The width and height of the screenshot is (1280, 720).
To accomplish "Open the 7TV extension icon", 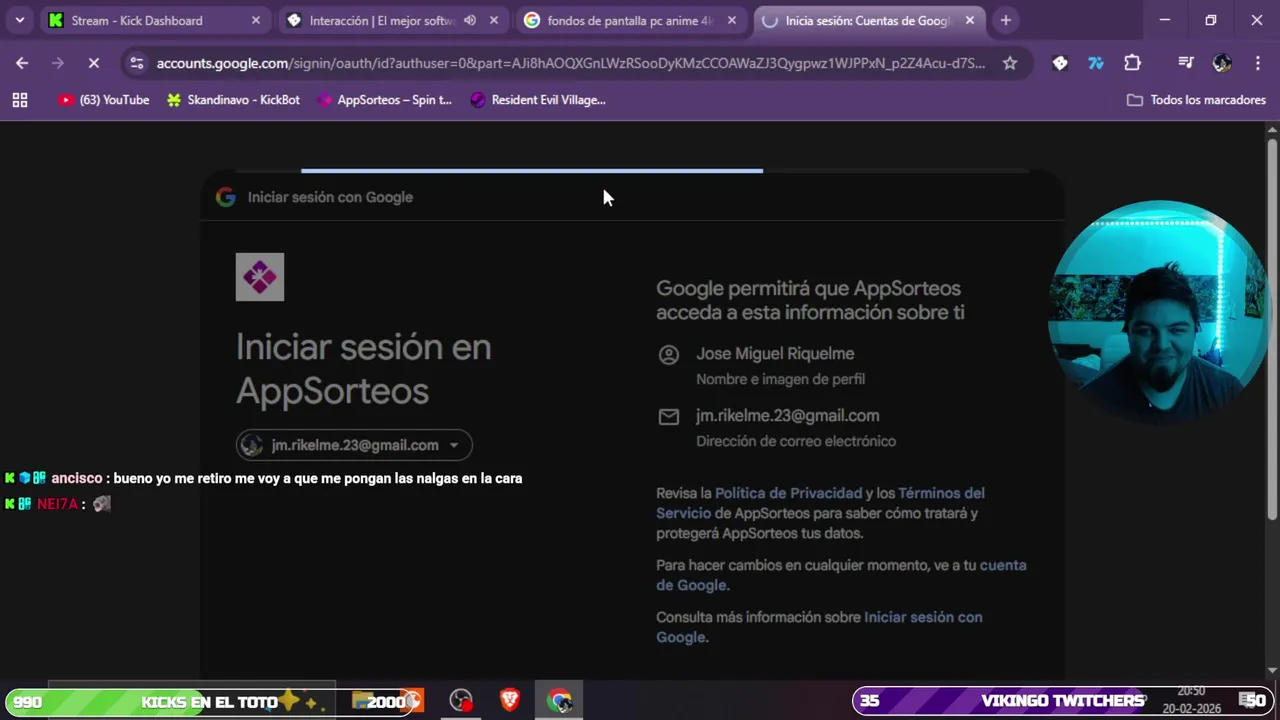I will pos(1096,63).
